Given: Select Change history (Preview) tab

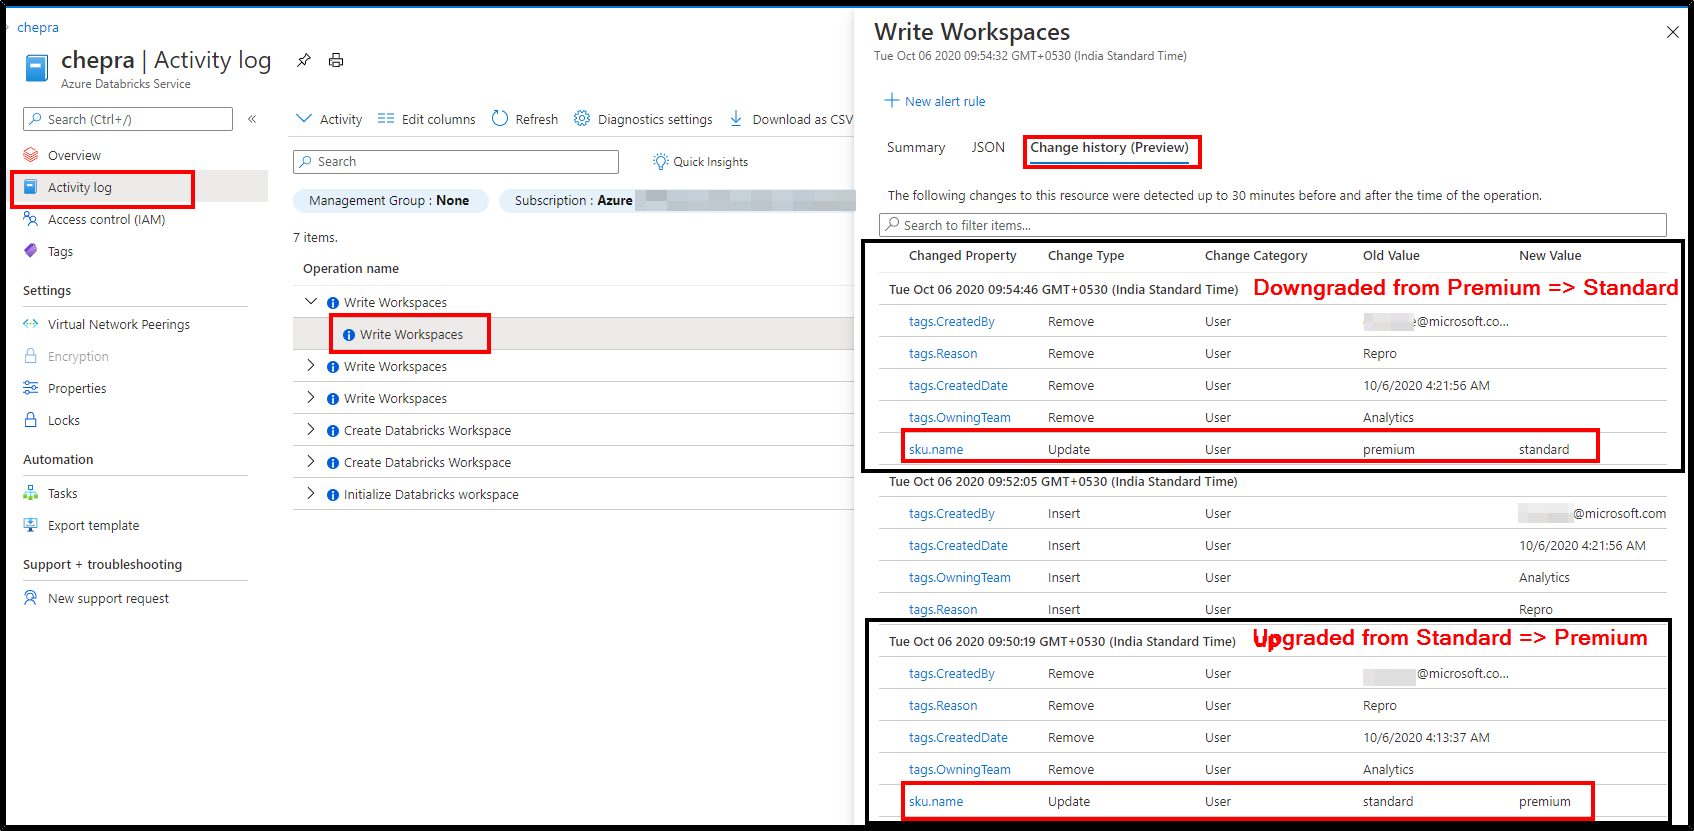Looking at the screenshot, I should pyautogui.click(x=1109, y=148).
